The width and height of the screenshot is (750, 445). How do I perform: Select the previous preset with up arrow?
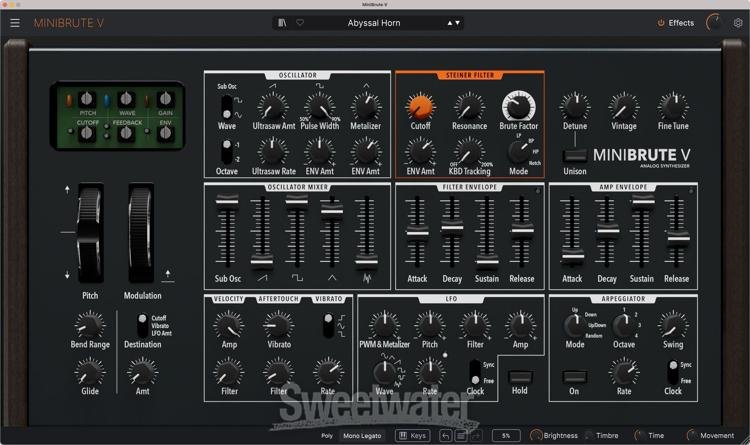click(450, 23)
